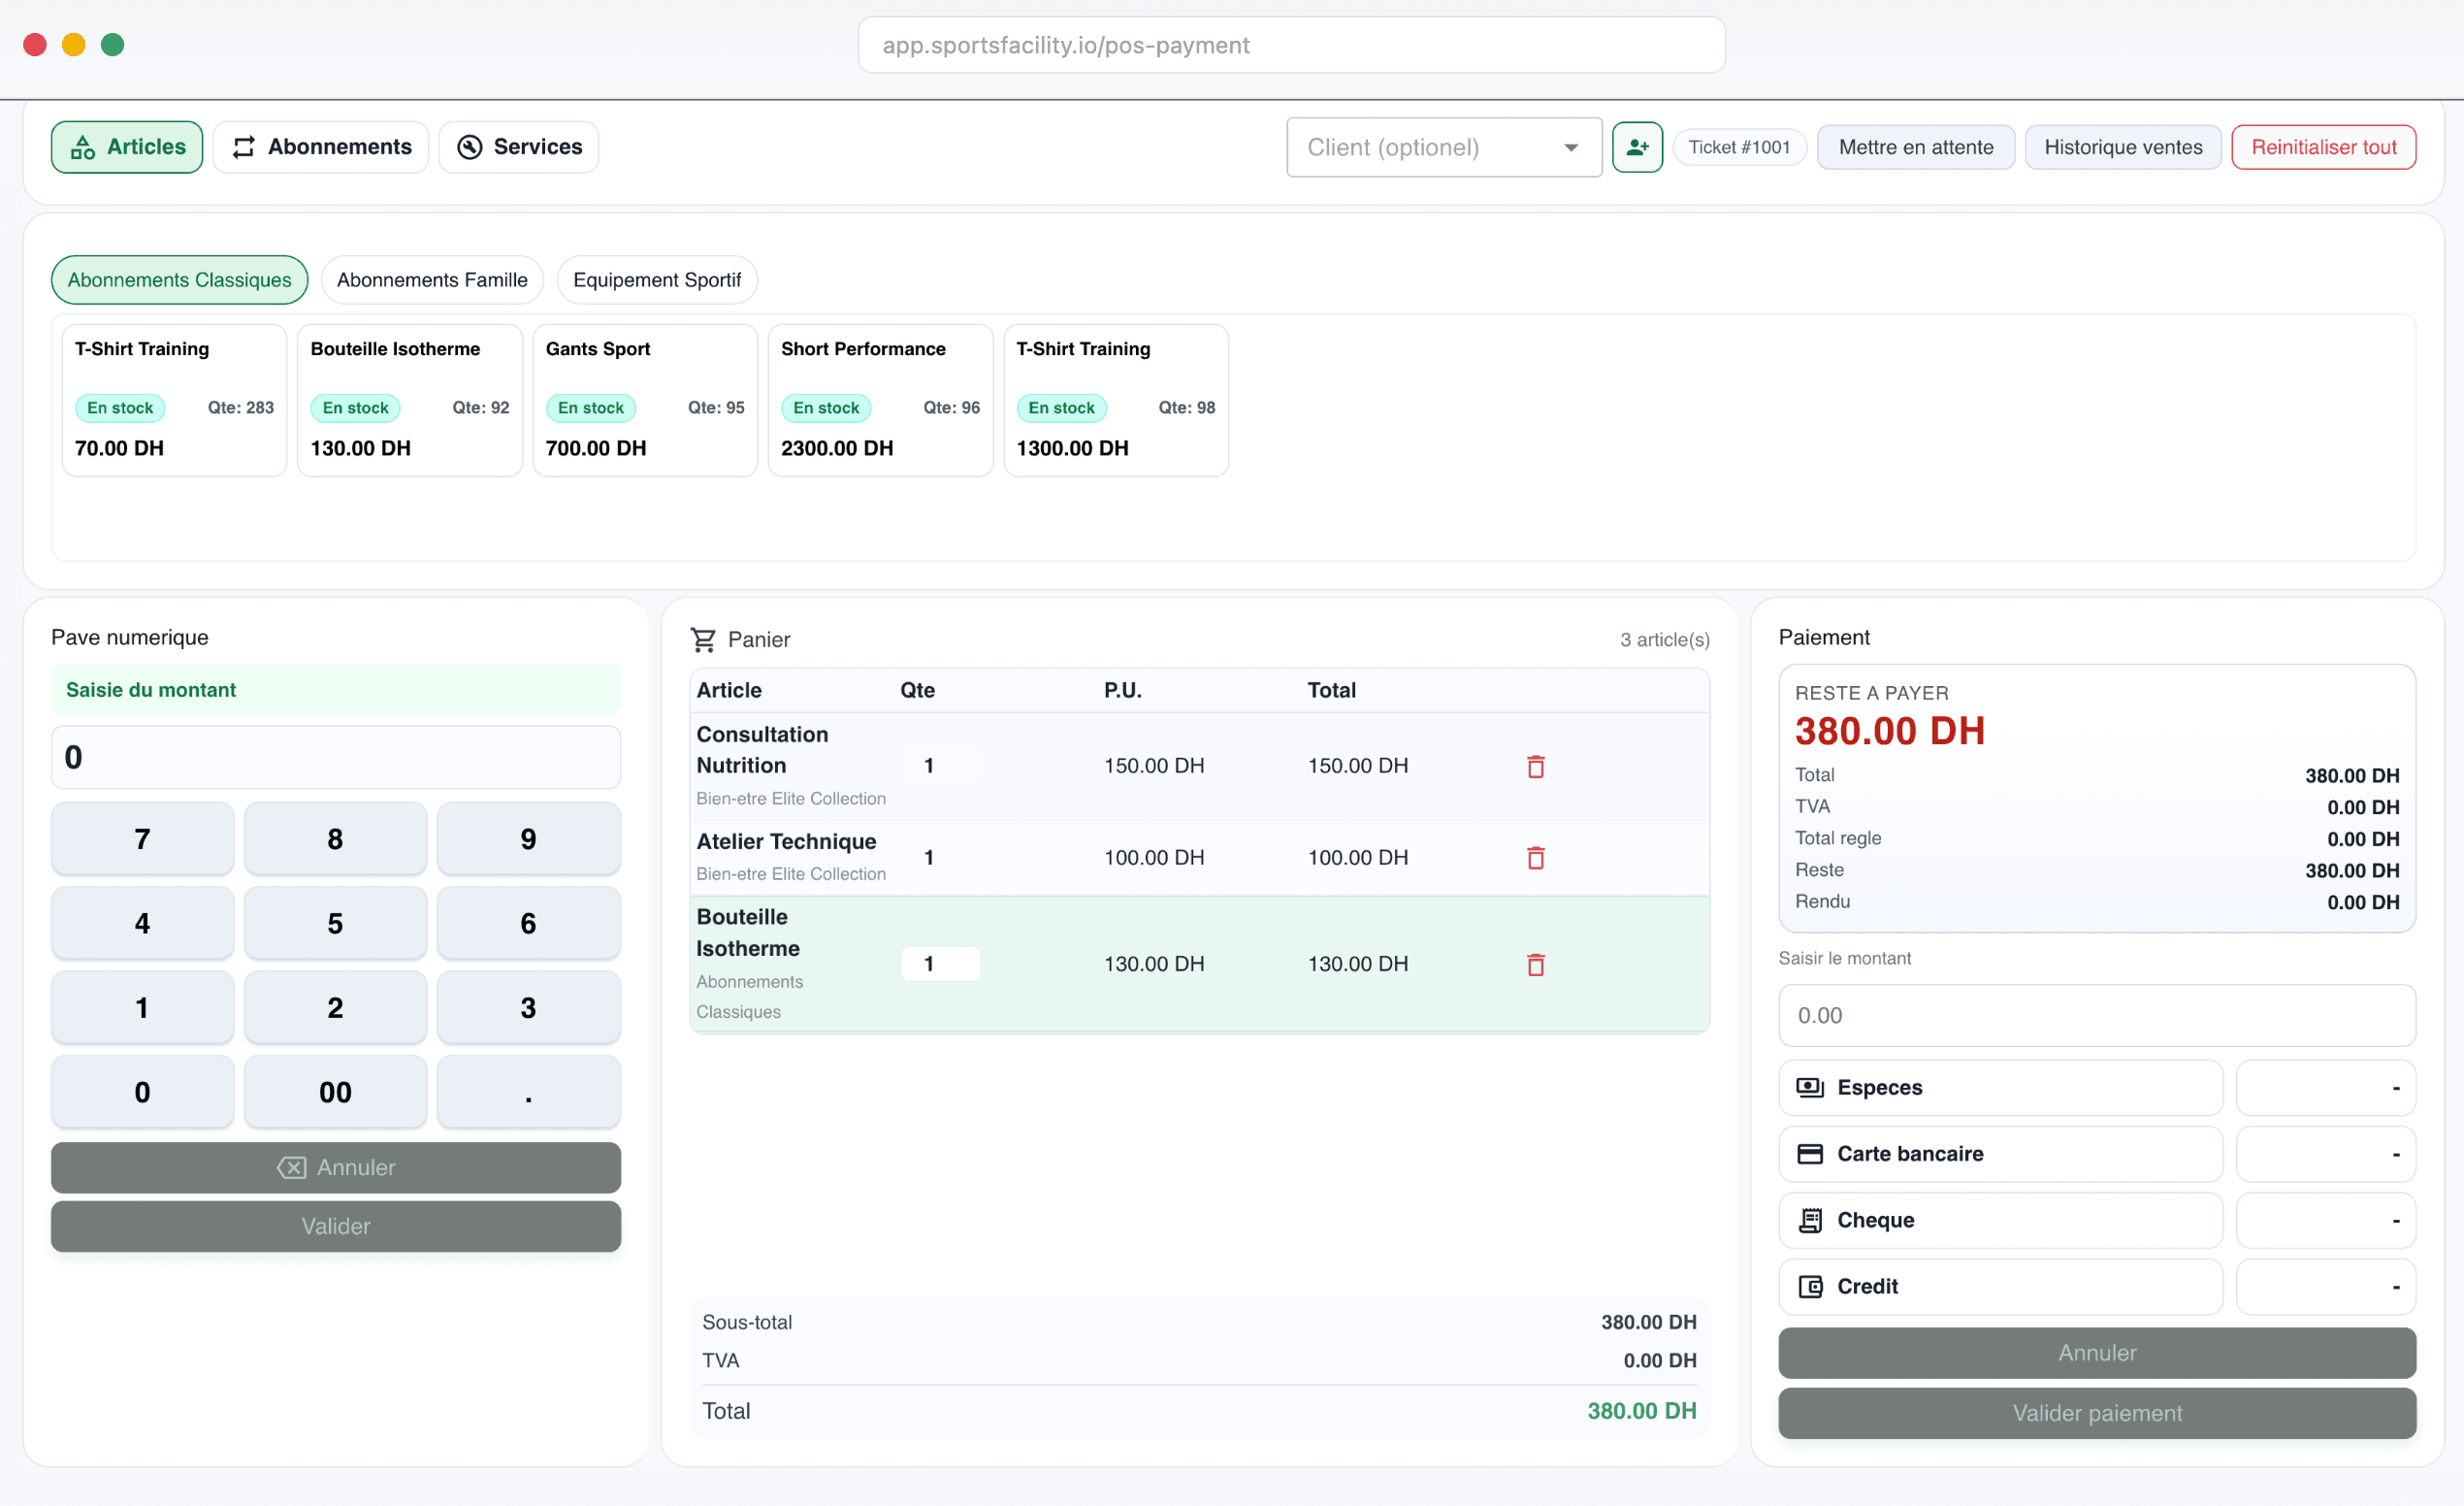Delete Consultation Nutrition via its trash icon
Viewport: 2464px width, 1506px height.
(x=1536, y=766)
